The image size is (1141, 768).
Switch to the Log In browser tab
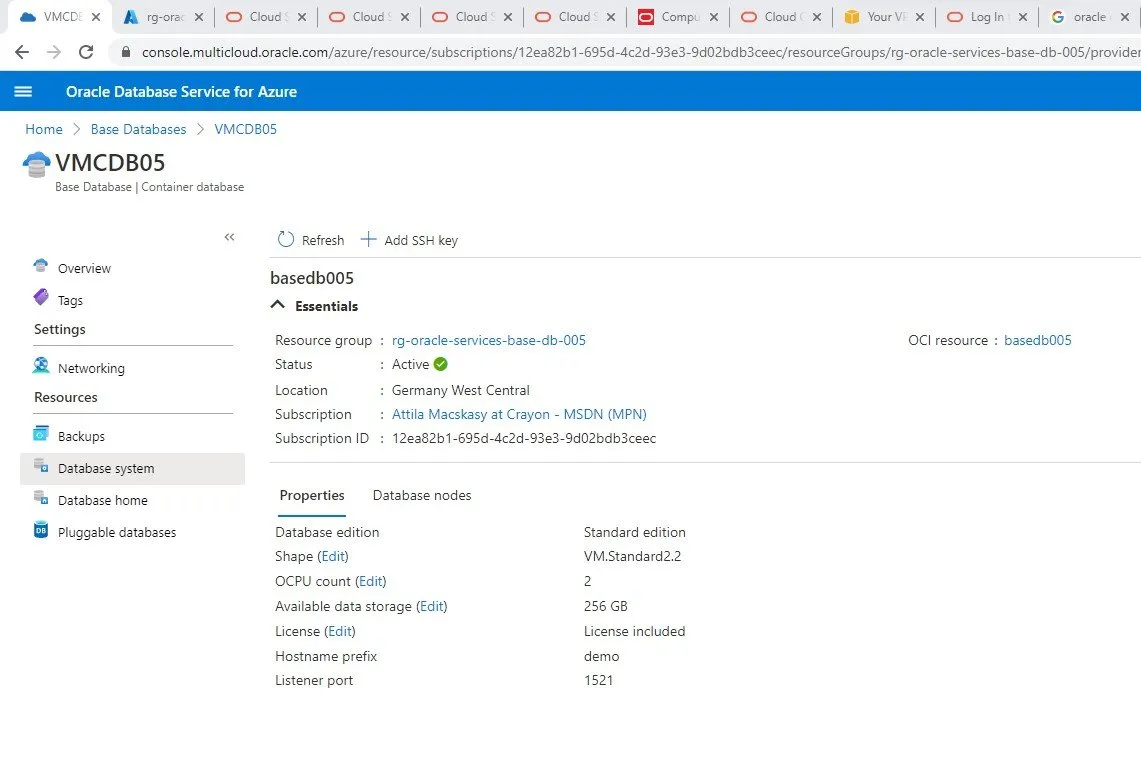pos(987,17)
